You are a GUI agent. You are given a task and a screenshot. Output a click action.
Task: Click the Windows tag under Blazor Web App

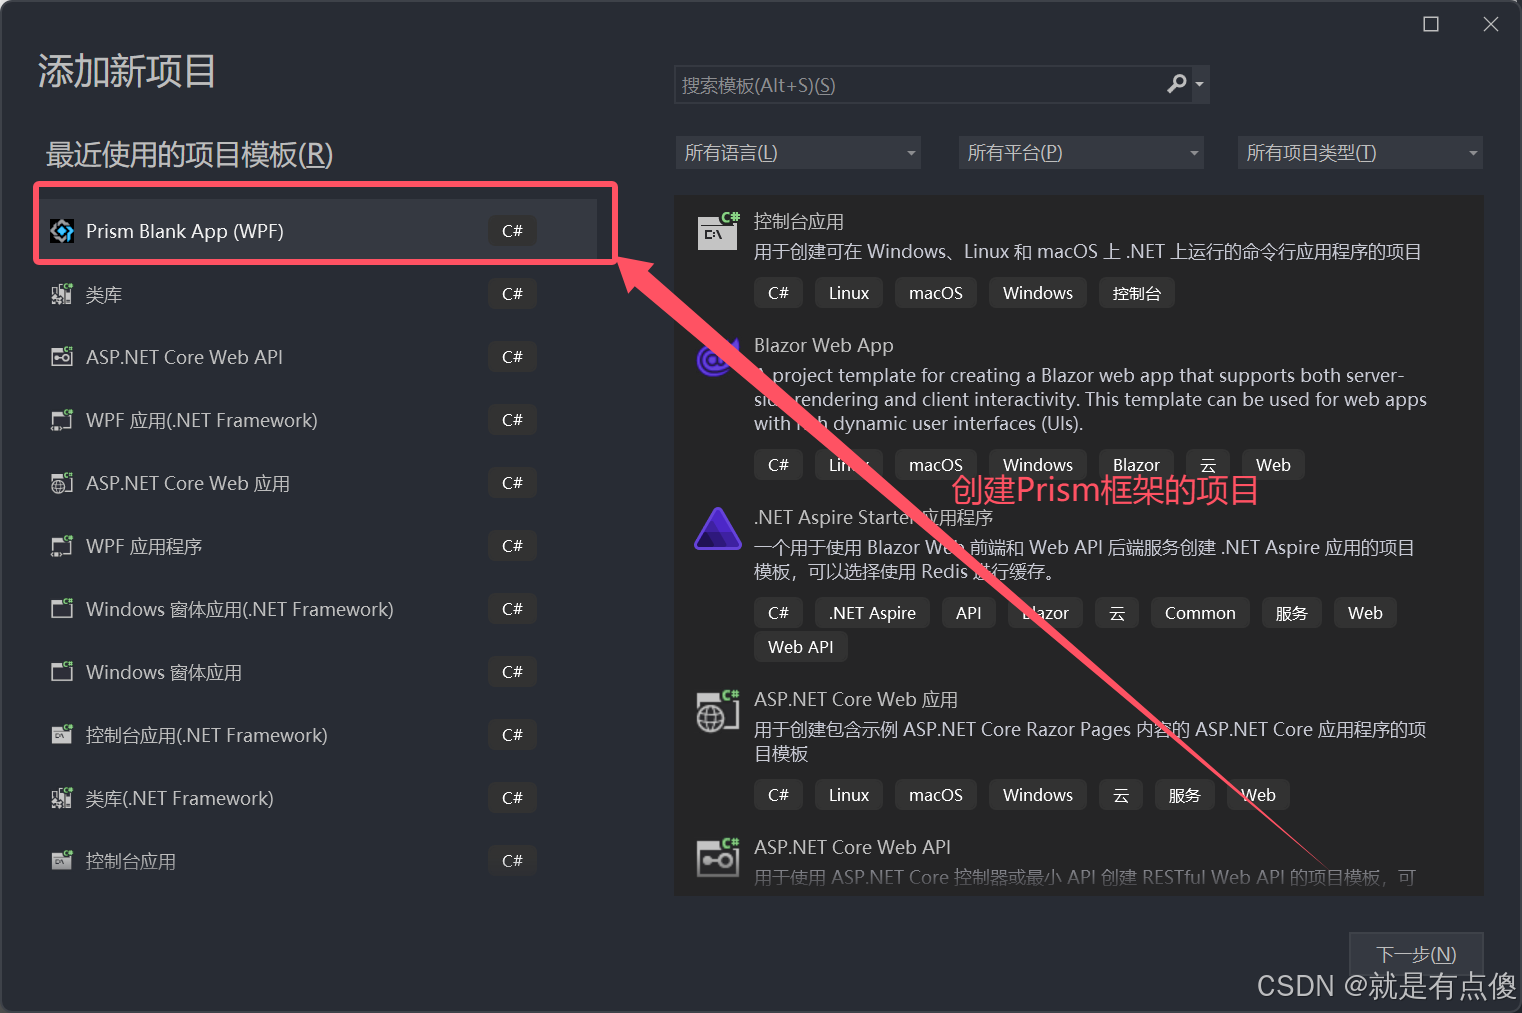(1038, 465)
